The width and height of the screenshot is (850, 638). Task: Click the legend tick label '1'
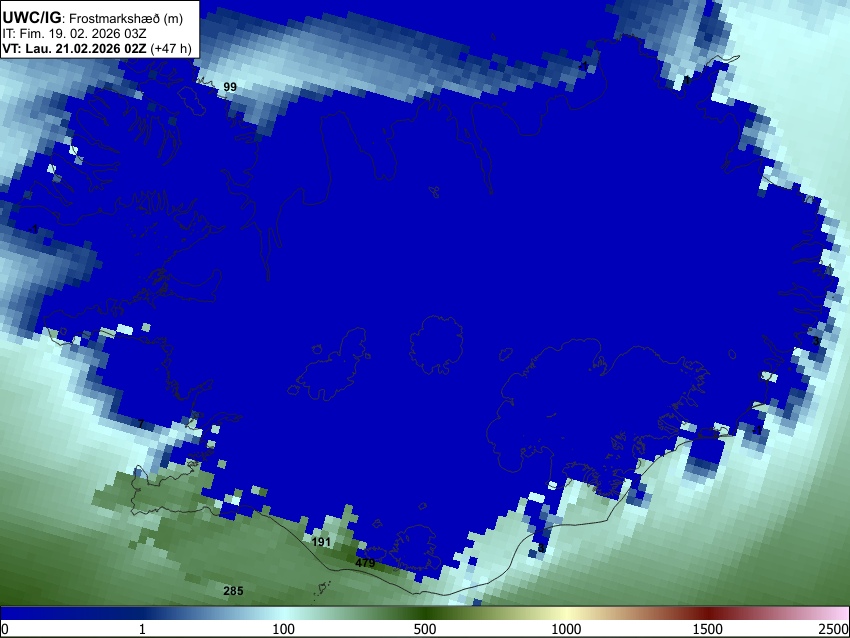click(142, 629)
